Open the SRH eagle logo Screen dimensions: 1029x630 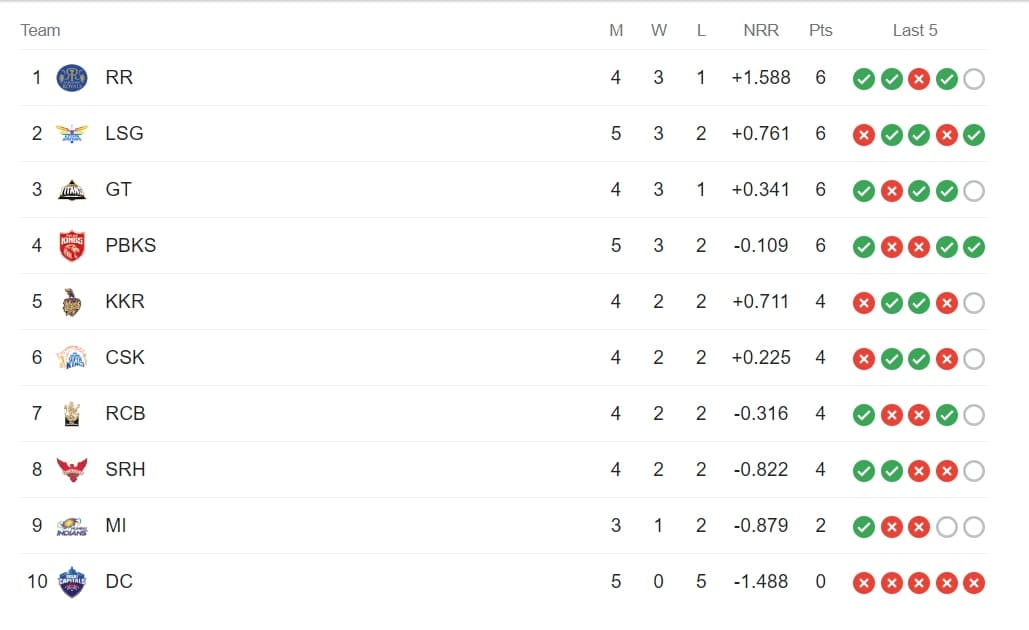click(x=72, y=470)
